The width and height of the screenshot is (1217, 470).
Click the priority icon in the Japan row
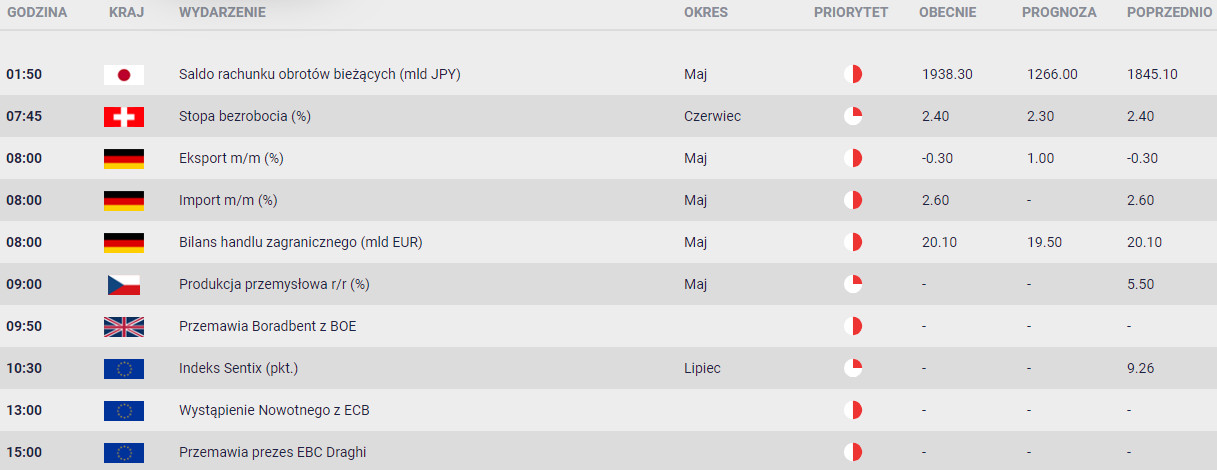point(852,74)
